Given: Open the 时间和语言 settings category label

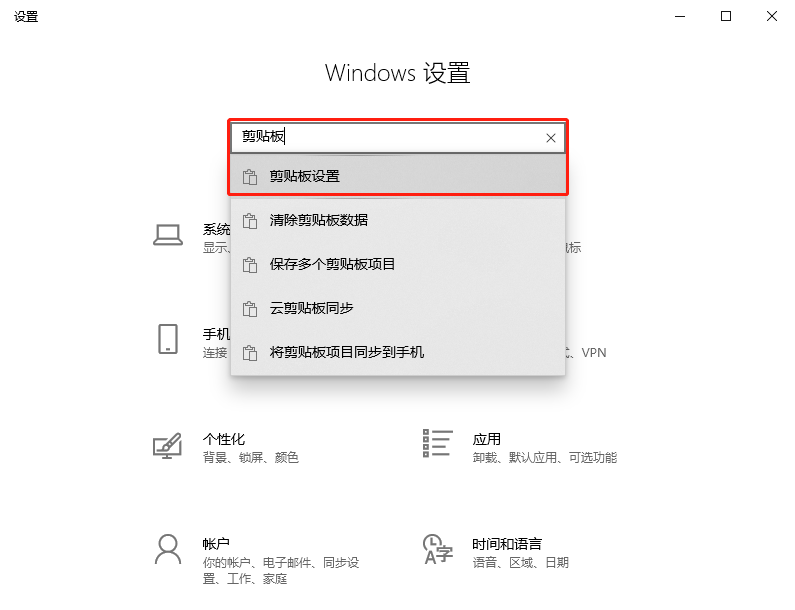Looking at the screenshot, I should (507, 544).
